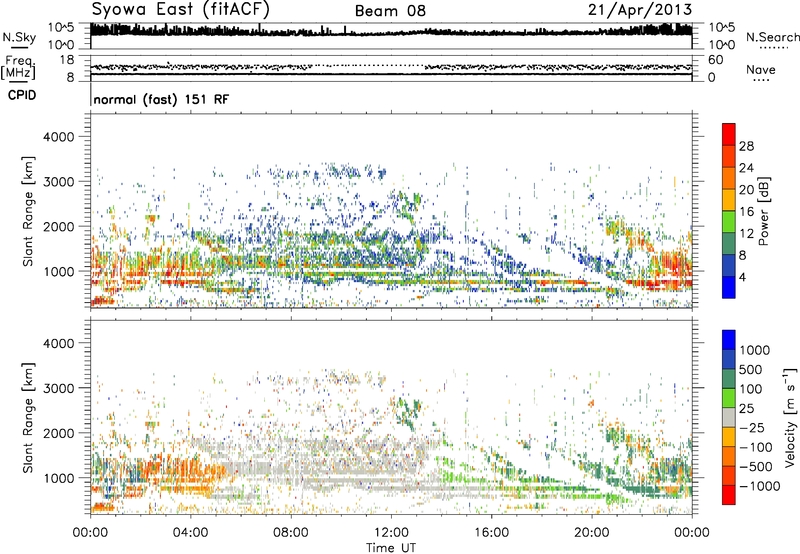Click the noise level strip plot
Screen dimensions: 800x554
[391, 36]
